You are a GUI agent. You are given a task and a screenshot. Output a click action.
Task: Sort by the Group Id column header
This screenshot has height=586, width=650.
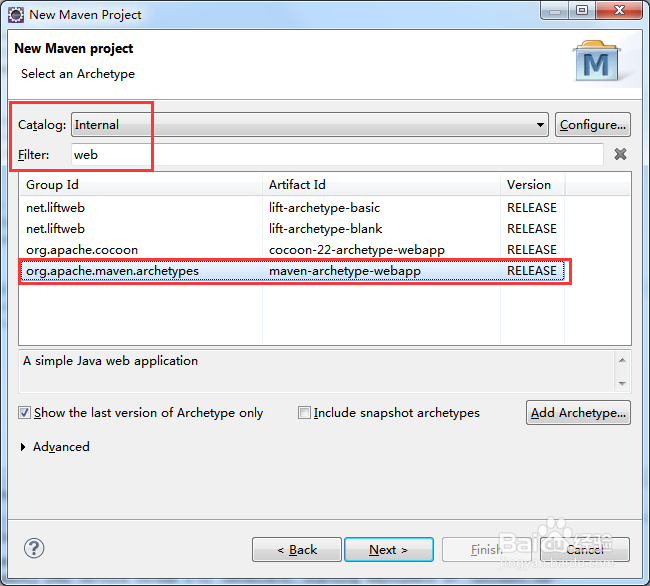(x=141, y=185)
